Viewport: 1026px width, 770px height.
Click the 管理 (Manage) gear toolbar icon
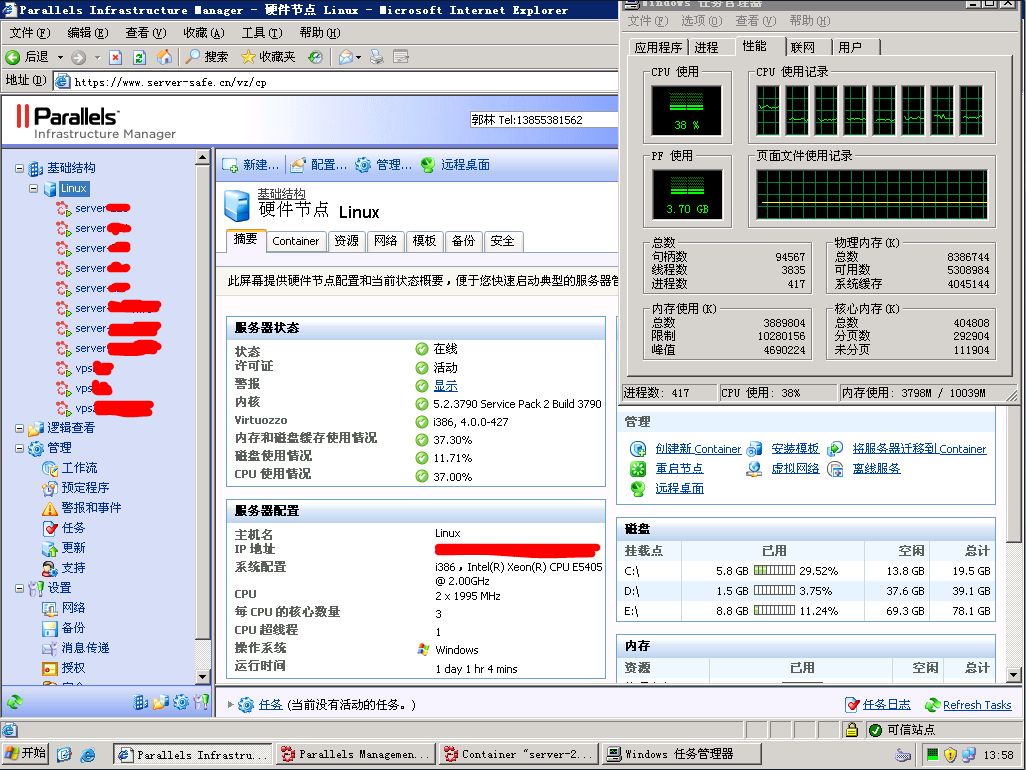click(x=363, y=165)
